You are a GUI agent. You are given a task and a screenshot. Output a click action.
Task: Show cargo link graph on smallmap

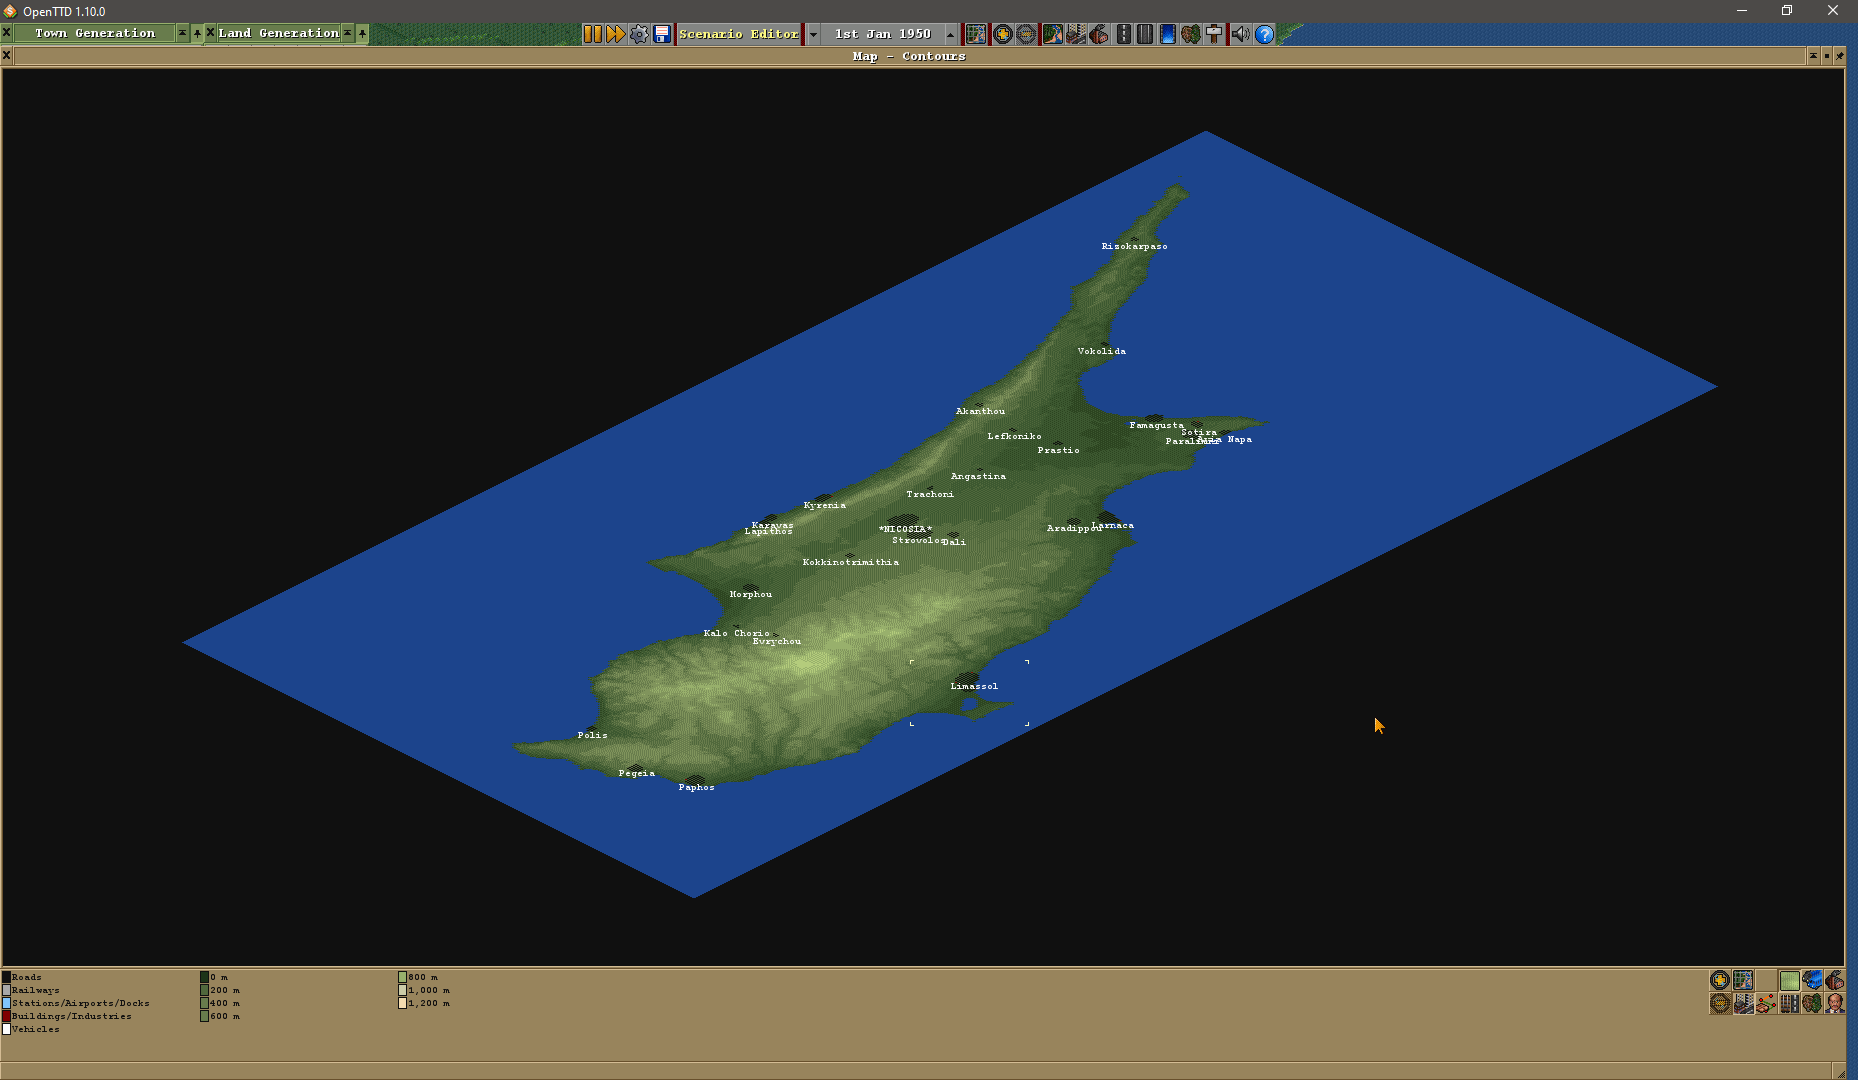[x=1766, y=1003]
